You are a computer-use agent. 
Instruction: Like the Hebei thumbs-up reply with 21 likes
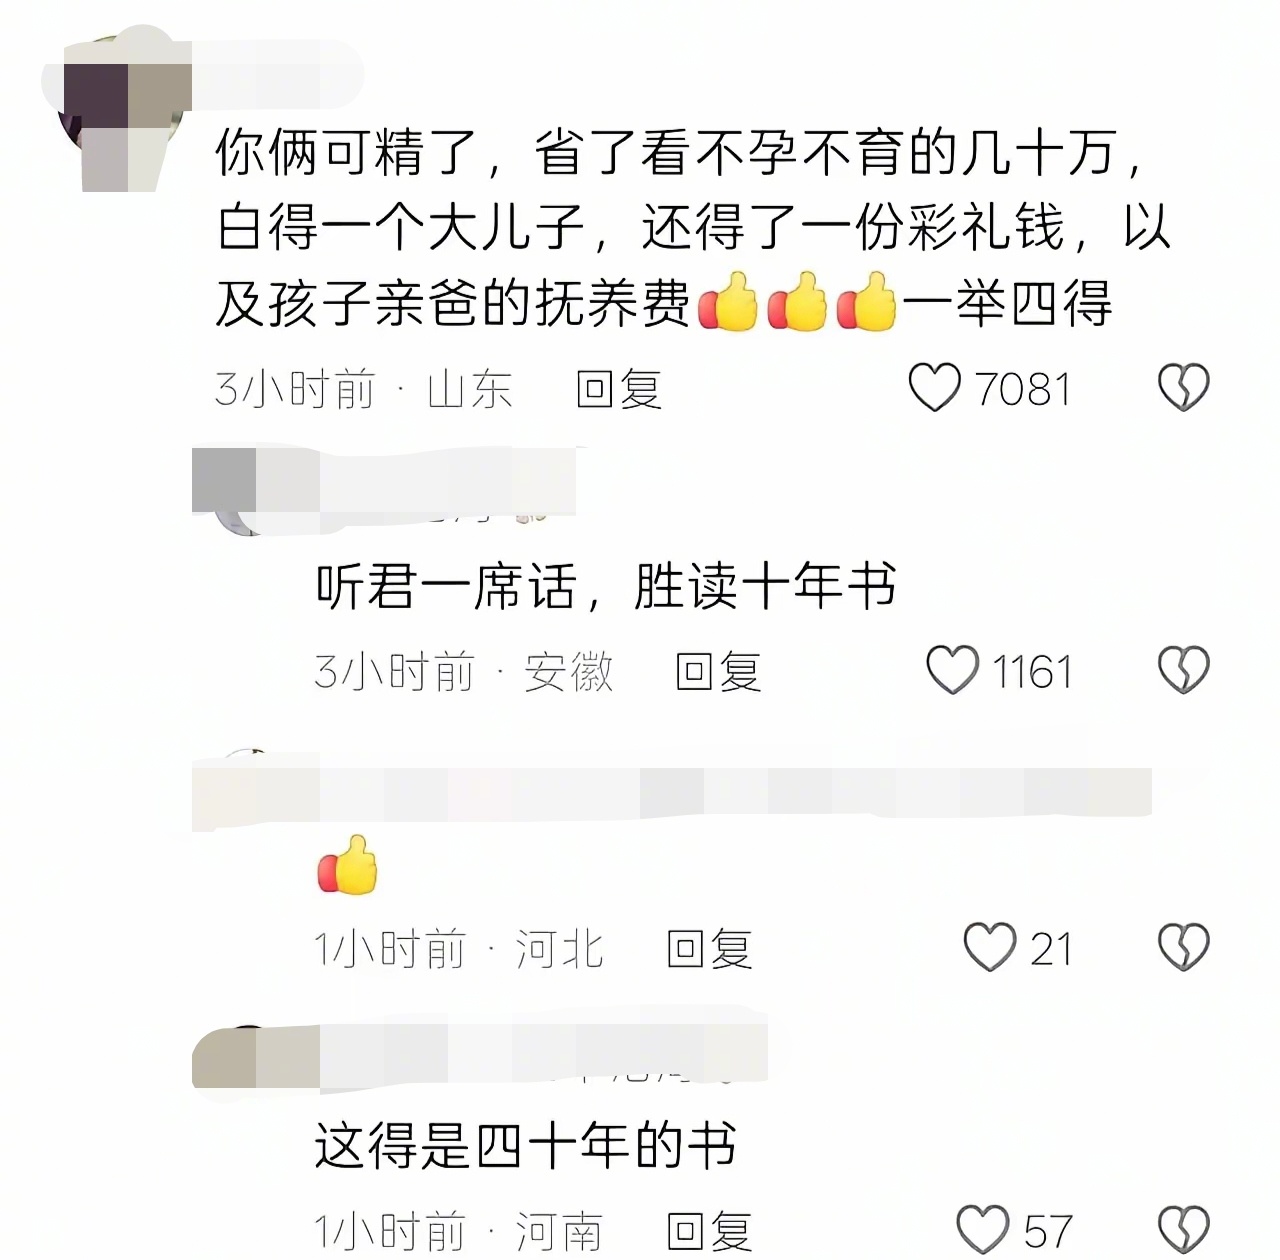click(989, 947)
